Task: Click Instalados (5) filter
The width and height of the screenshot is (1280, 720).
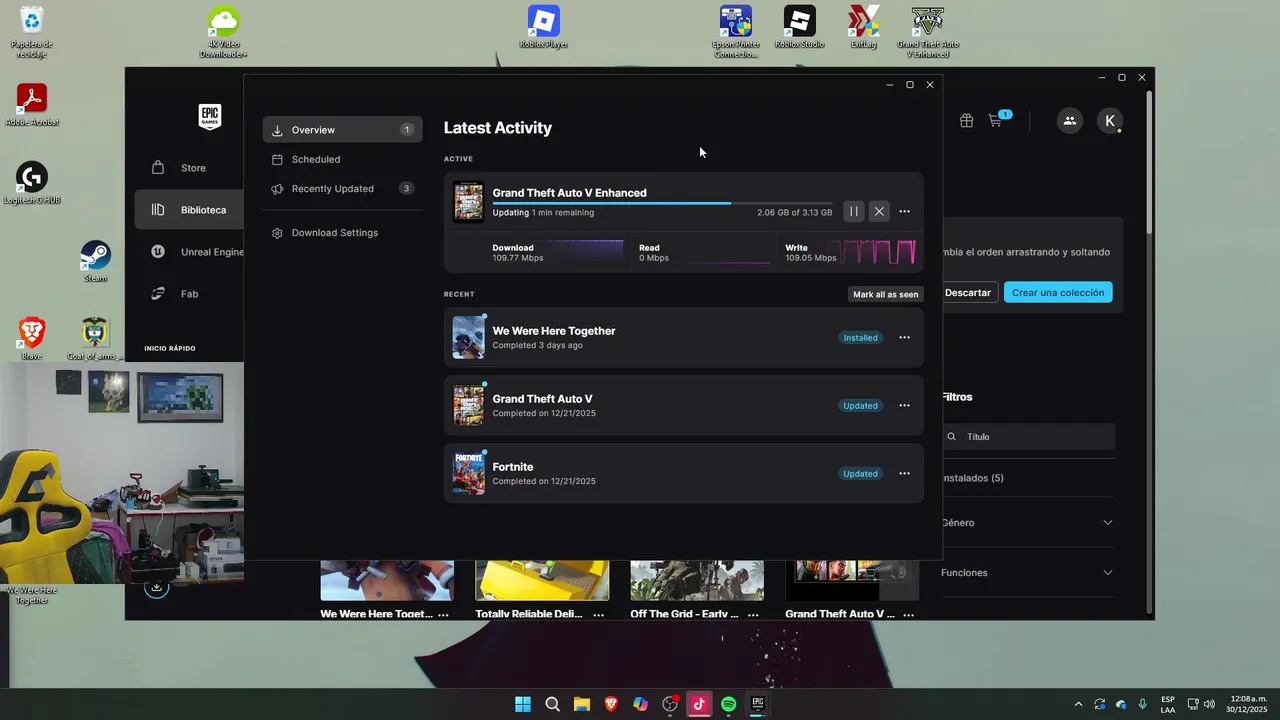Action: [x=972, y=478]
